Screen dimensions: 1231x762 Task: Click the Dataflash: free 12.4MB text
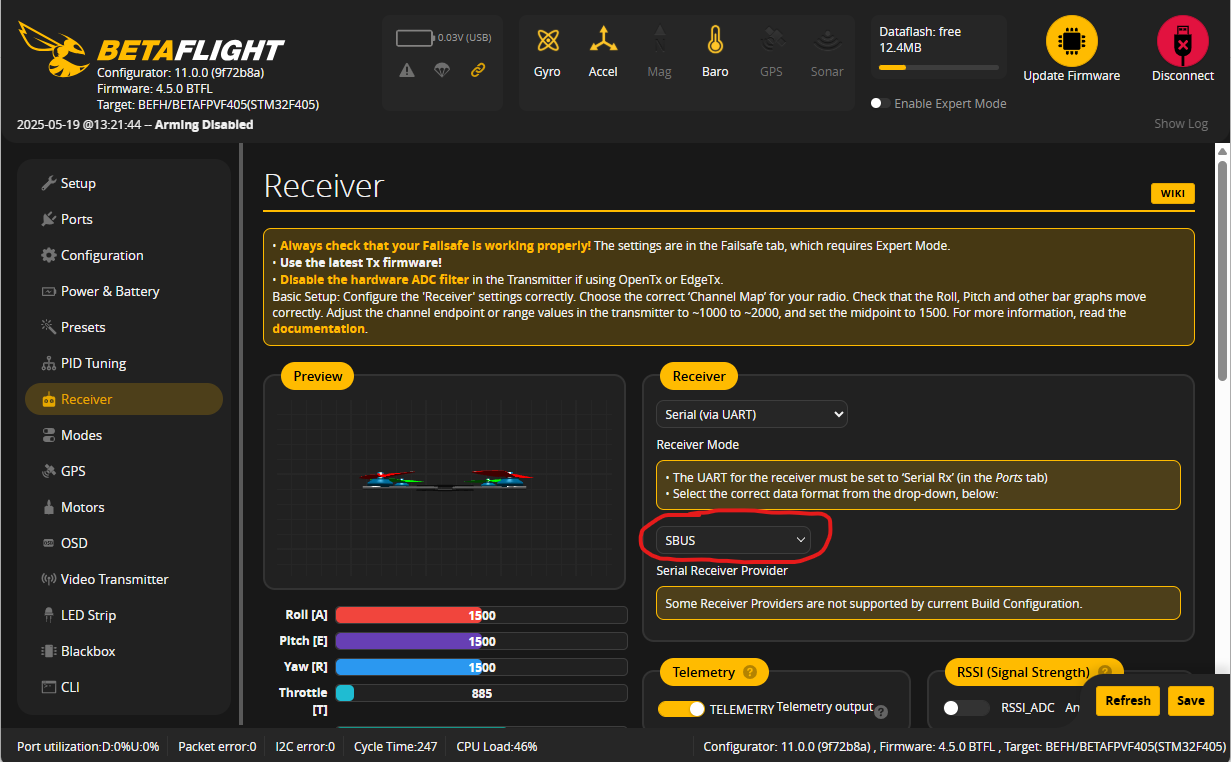920,39
